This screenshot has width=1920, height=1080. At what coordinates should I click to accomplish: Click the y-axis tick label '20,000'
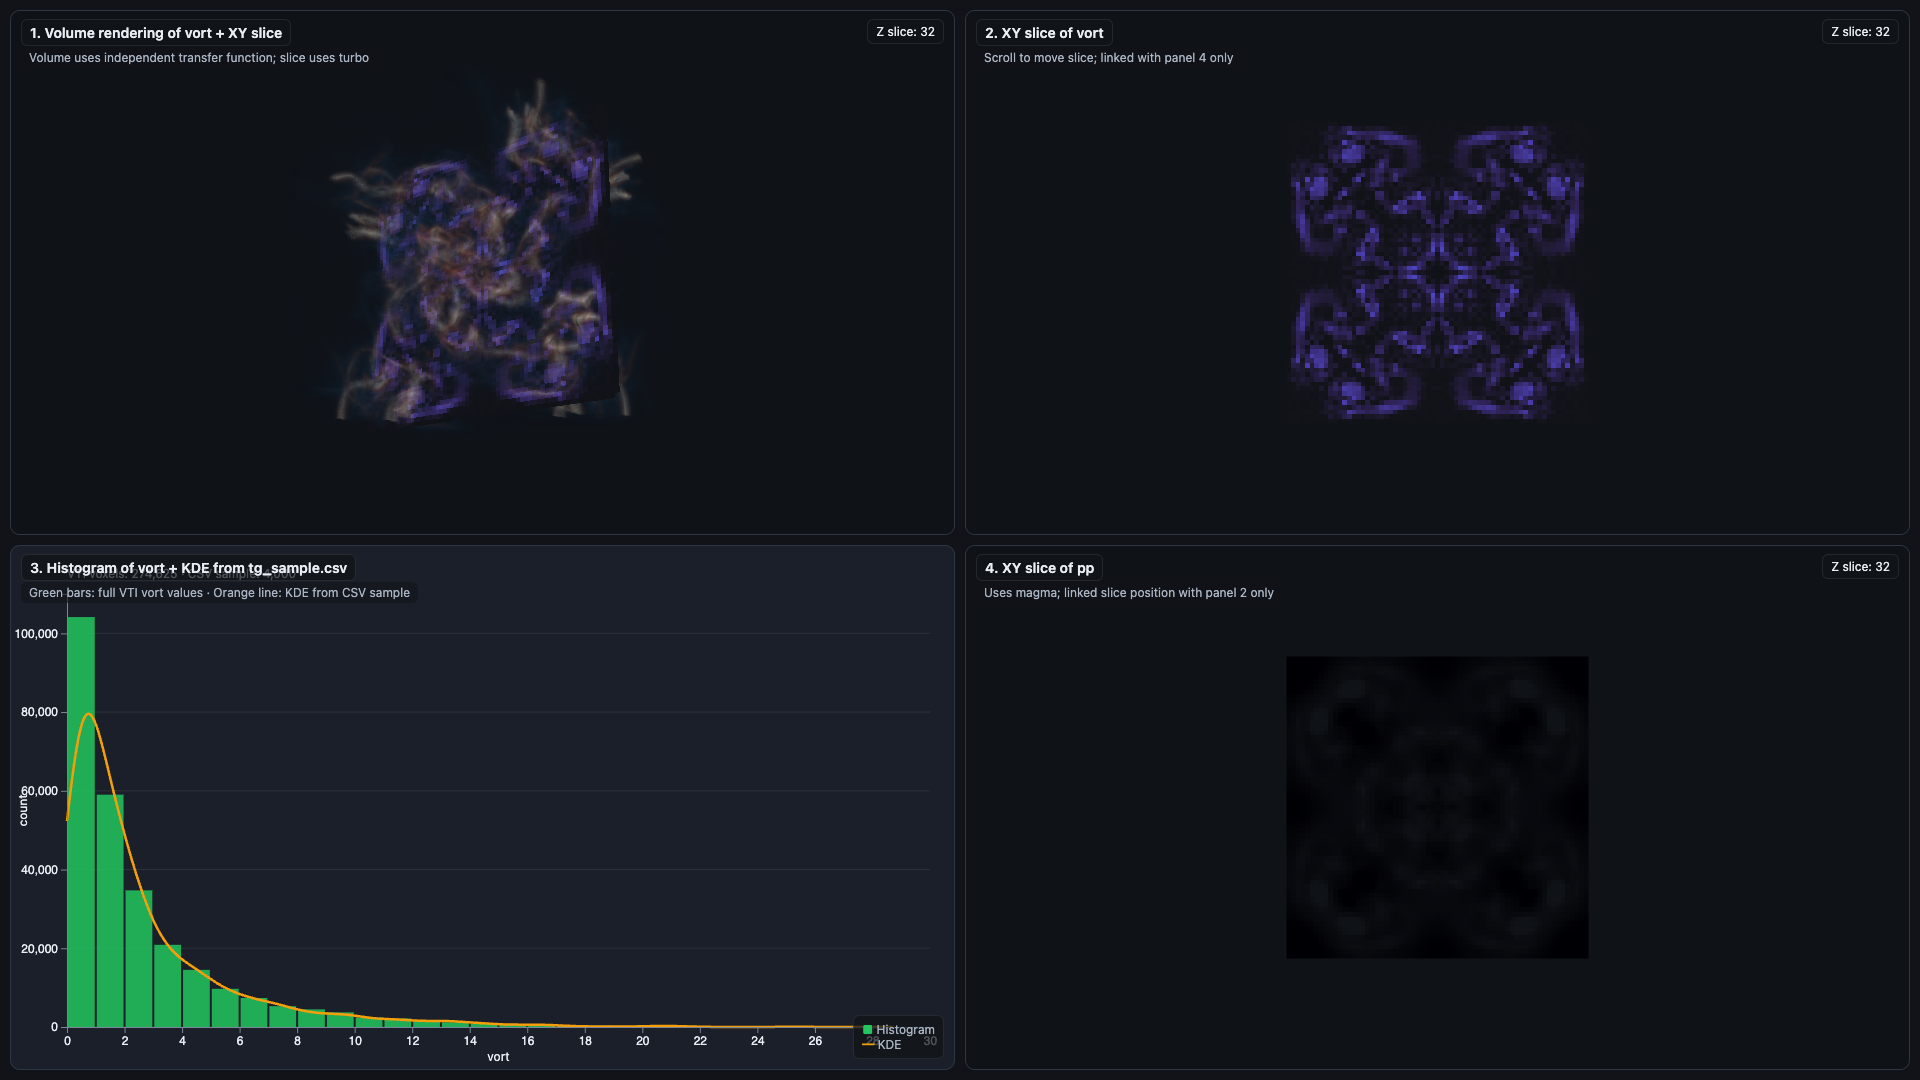coord(39,949)
